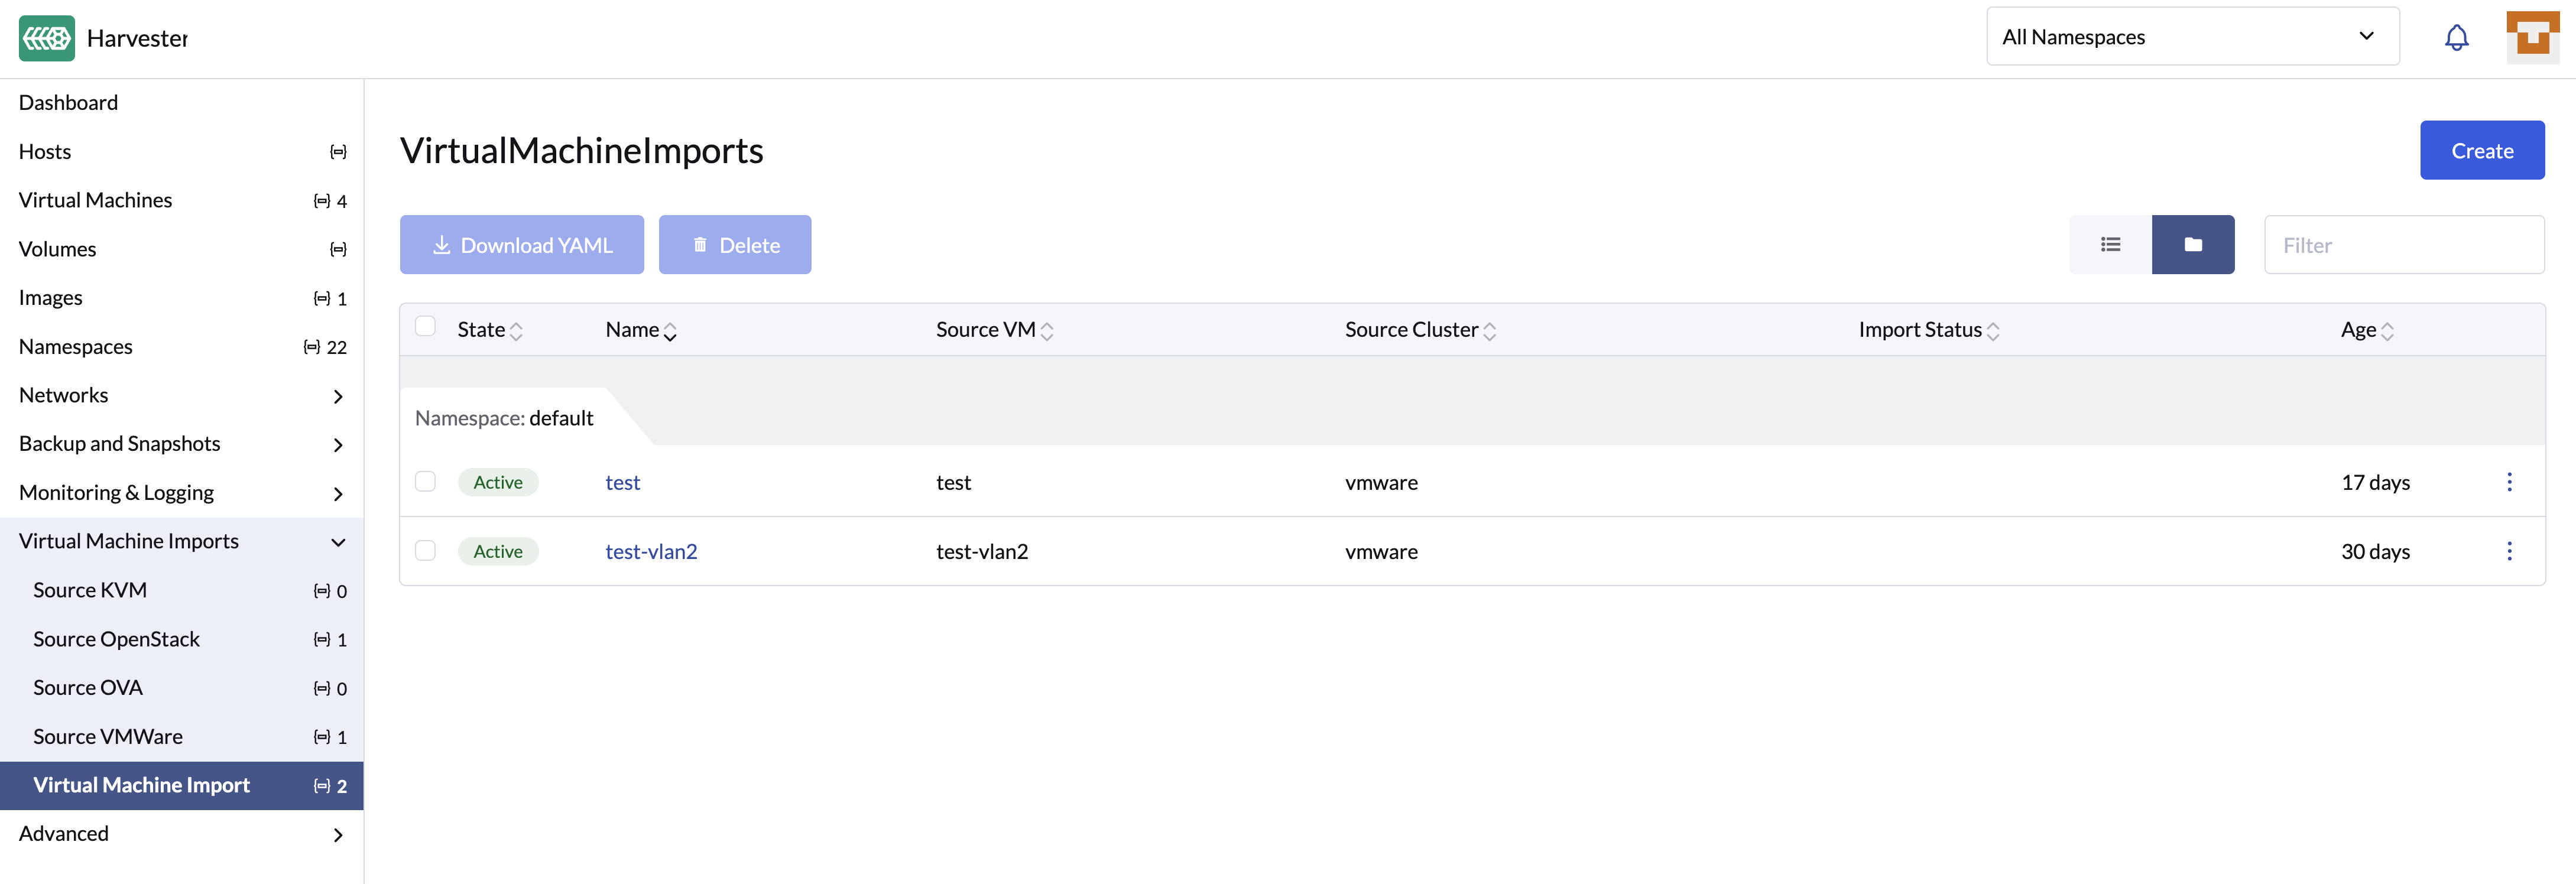Screen dimensions: 2576x884
Task: Open the notifications bell
Action: point(2456,38)
